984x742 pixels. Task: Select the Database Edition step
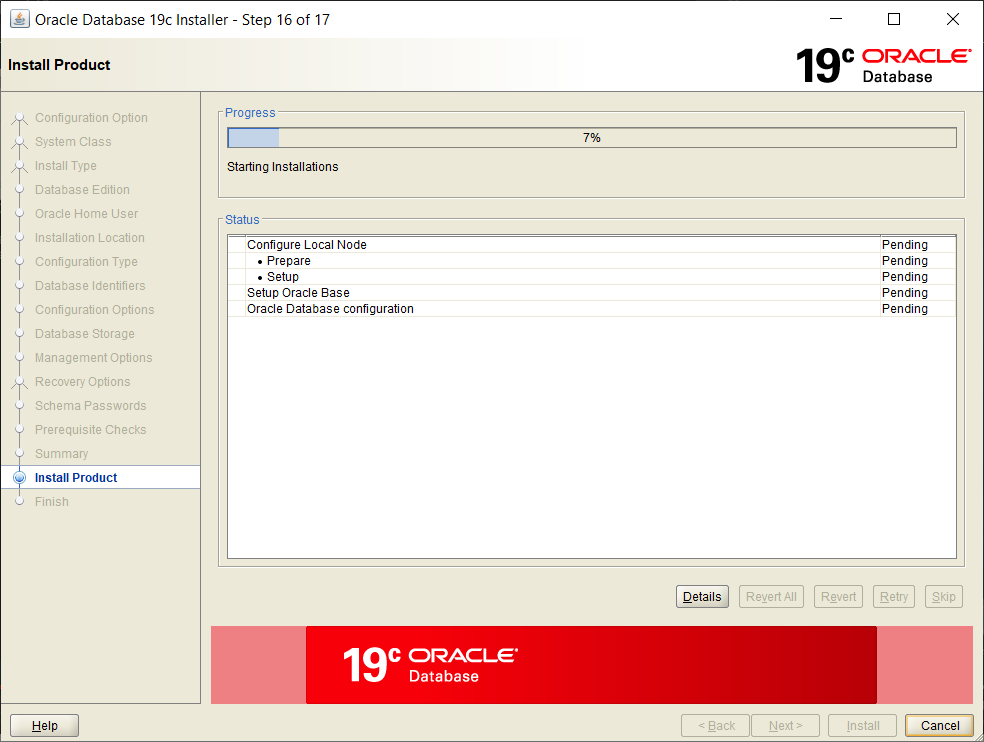pos(82,190)
